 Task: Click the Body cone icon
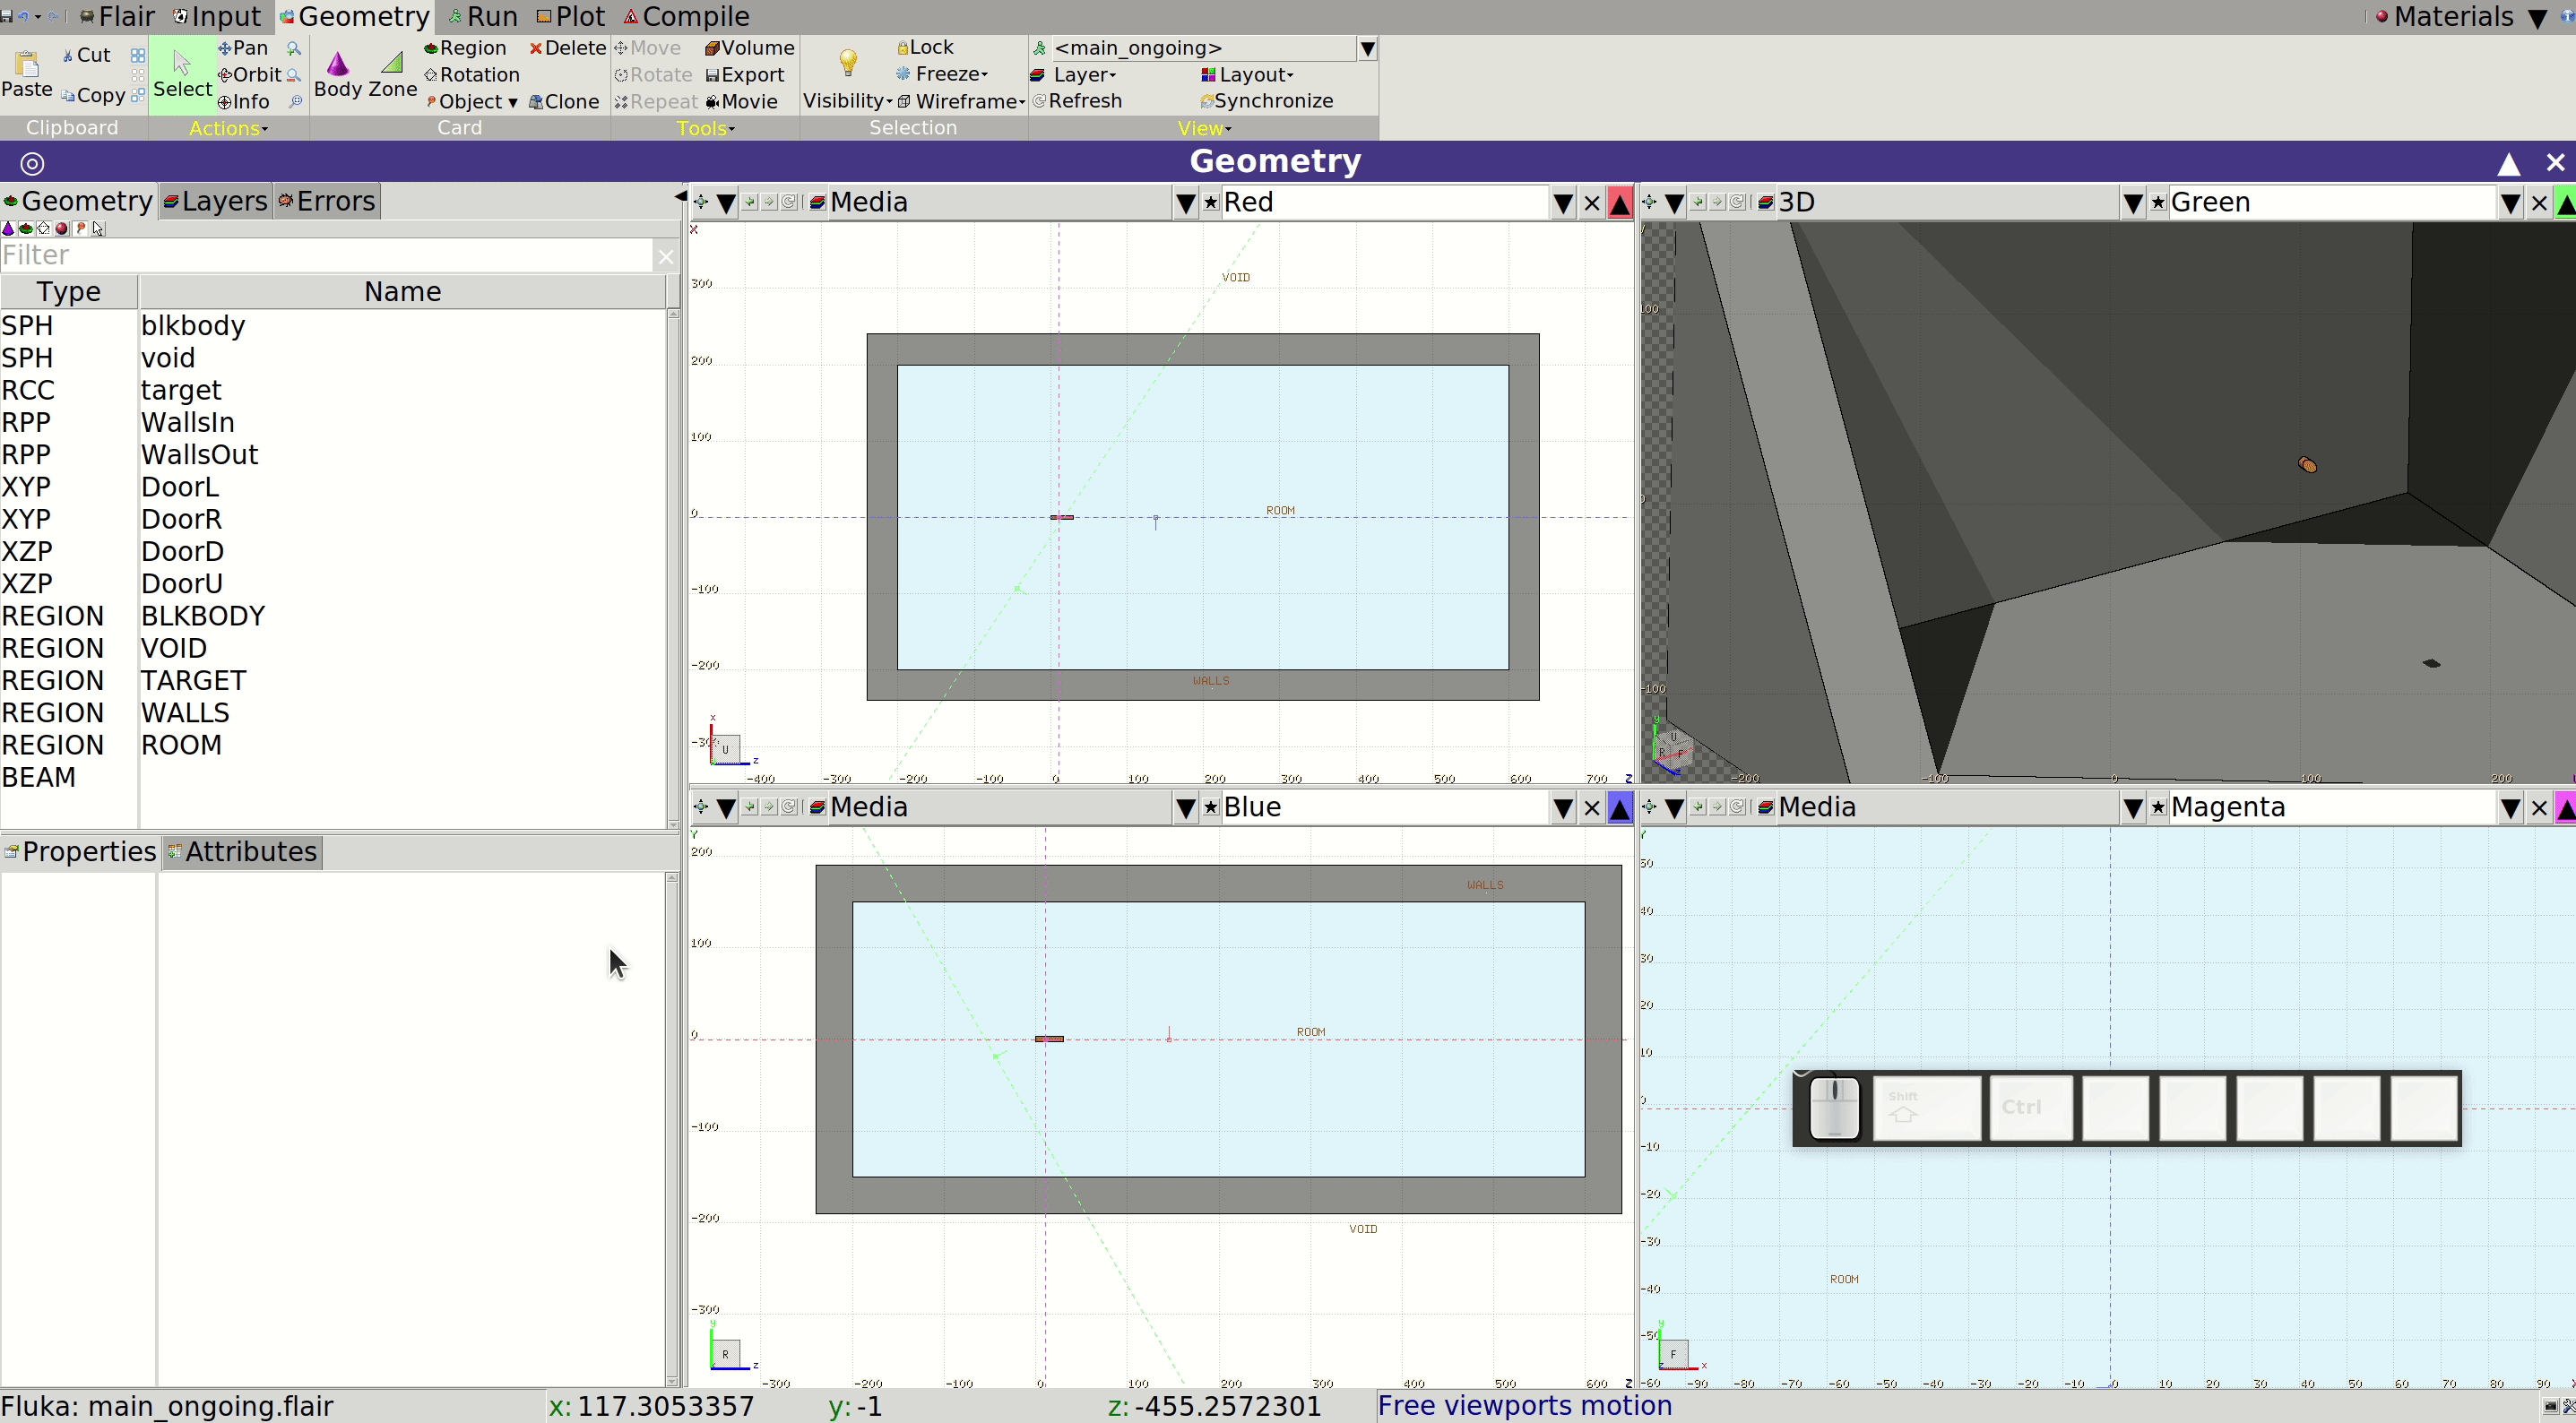tap(338, 63)
